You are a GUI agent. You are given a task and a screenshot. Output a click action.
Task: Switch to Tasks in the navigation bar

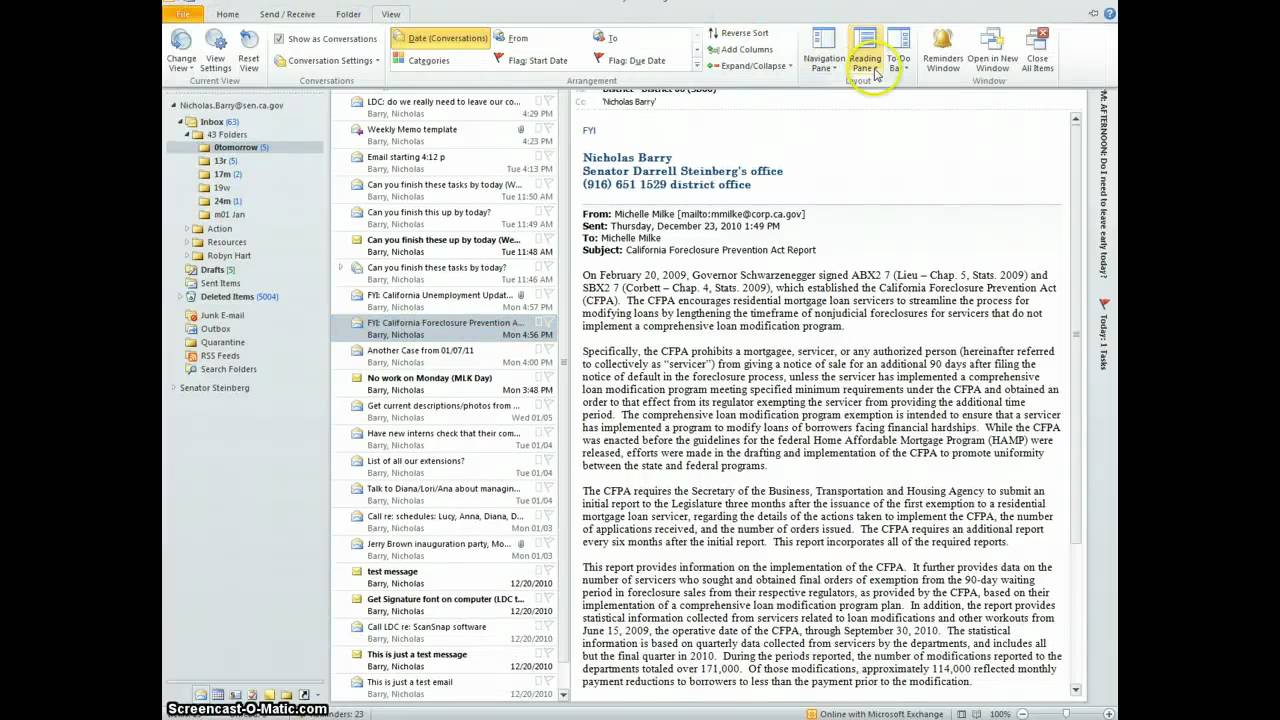click(252, 694)
